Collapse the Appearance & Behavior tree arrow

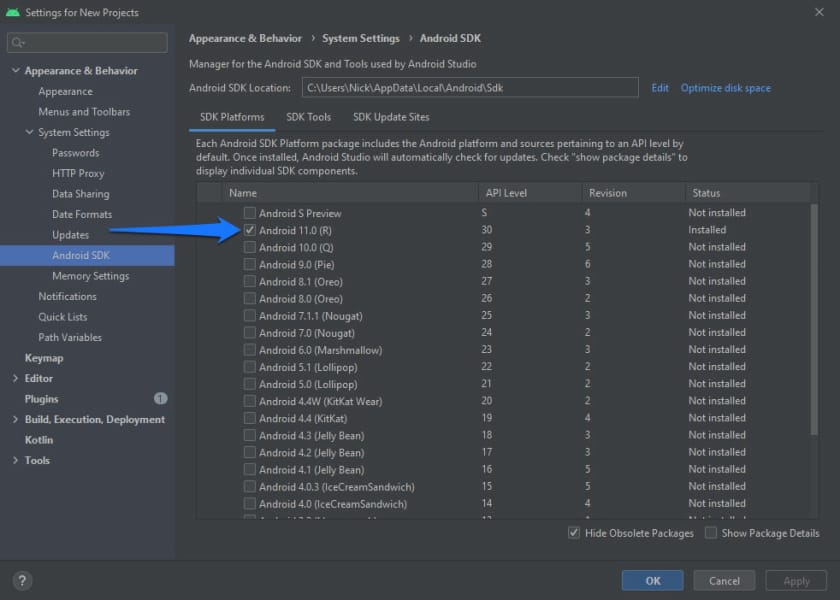click(16, 70)
